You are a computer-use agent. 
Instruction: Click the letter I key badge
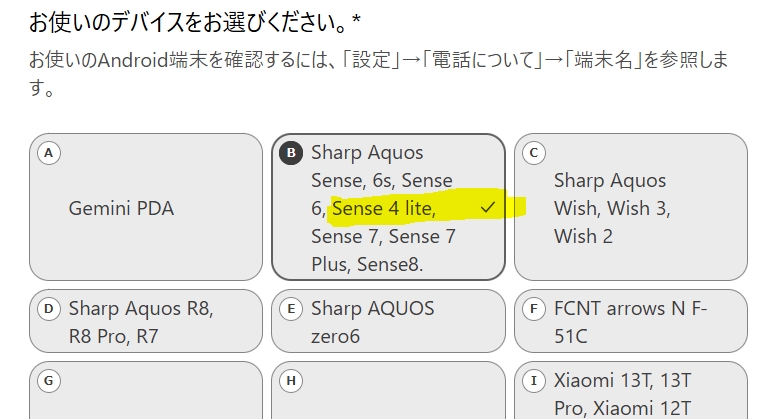pyautogui.click(x=533, y=381)
